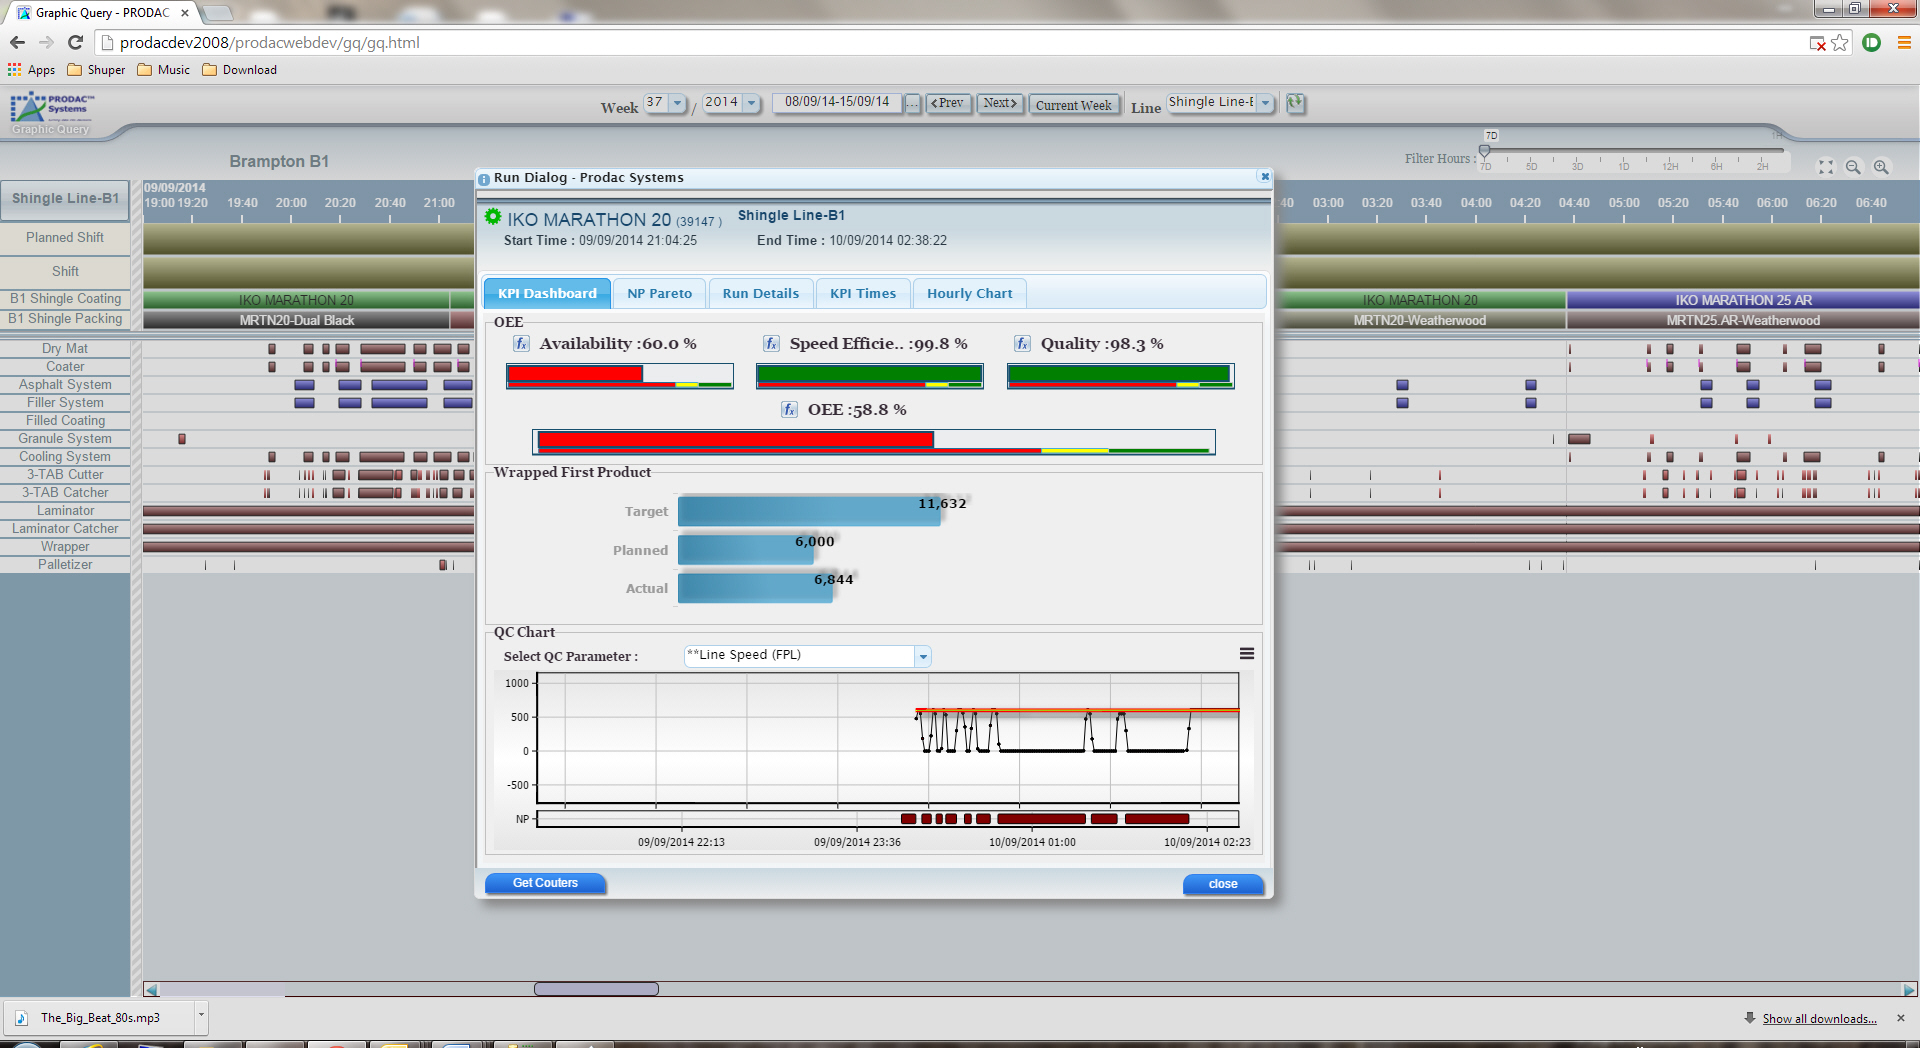This screenshot has height=1048, width=1920.
Task: Click the zoom in magnifier icon
Action: click(x=1881, y=167)
